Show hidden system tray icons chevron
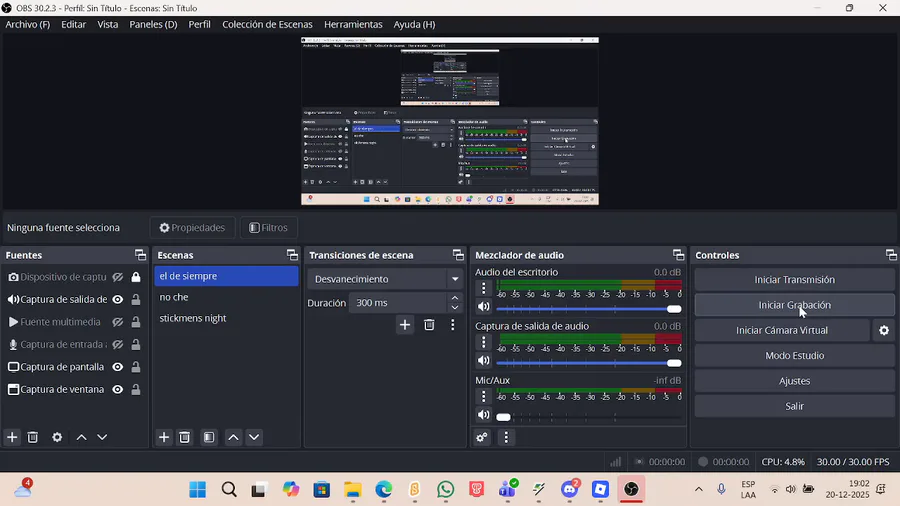This screenshot has height=506, width=900. tap(699, 489)
